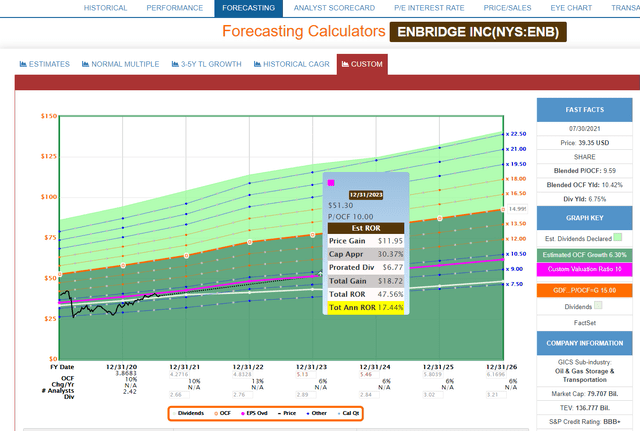Toggle Cal Qt series in chart legend

tap(349, 413)
